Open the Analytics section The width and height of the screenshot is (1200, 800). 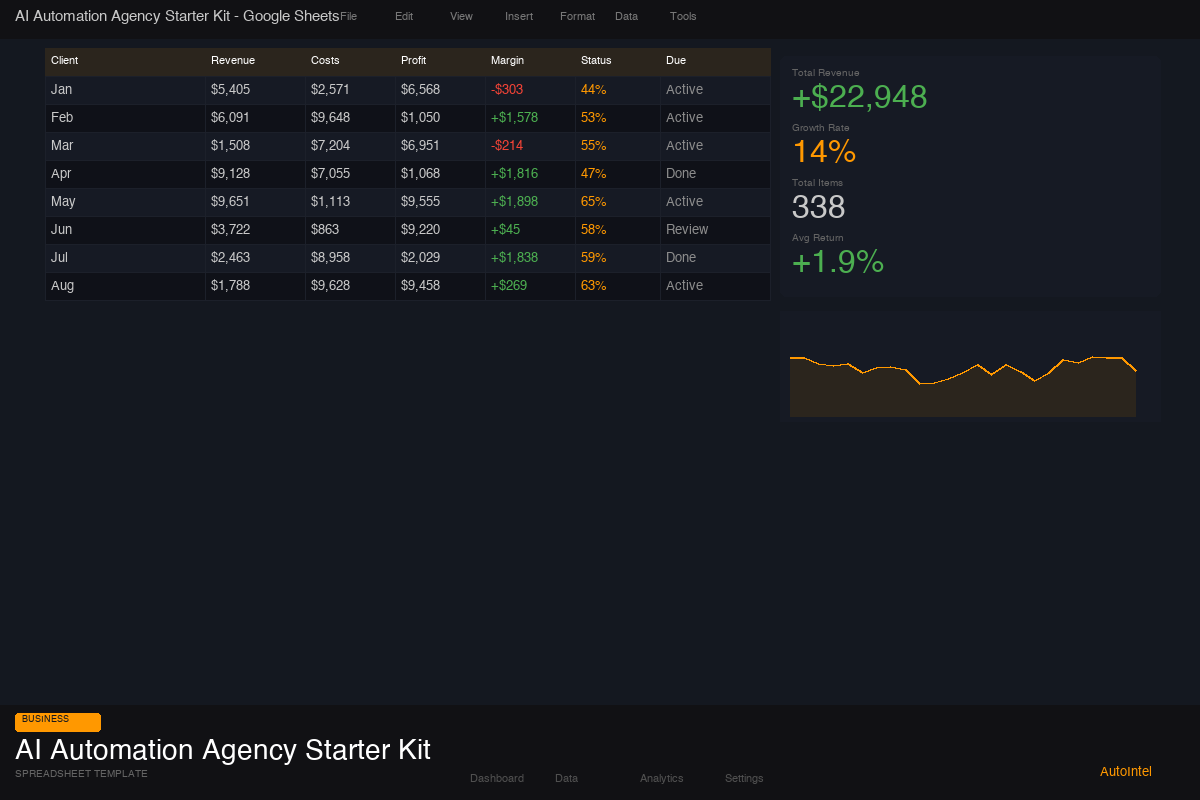click(x=661, y=778)
